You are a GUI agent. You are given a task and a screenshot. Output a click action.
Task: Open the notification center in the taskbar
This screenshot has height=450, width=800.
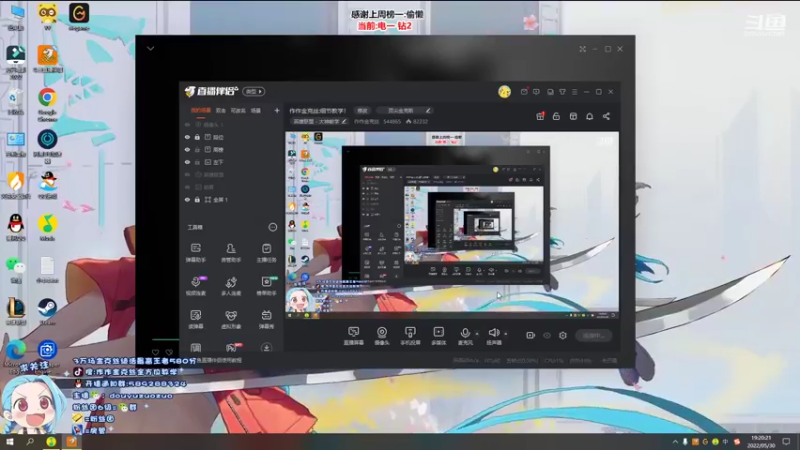786,442
